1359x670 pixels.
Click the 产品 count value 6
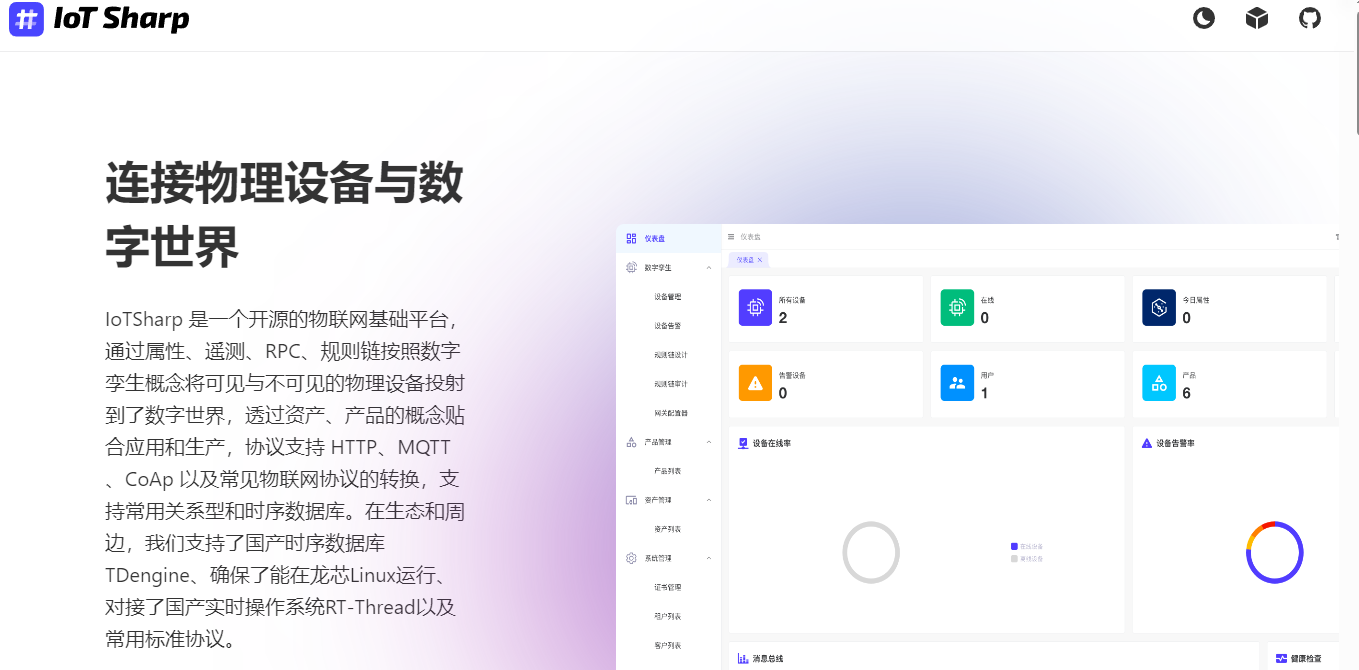[x=1186, y=393]
